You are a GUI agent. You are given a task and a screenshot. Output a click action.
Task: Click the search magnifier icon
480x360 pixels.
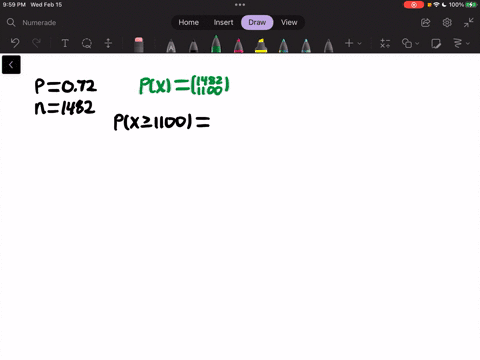pos(11,22)
